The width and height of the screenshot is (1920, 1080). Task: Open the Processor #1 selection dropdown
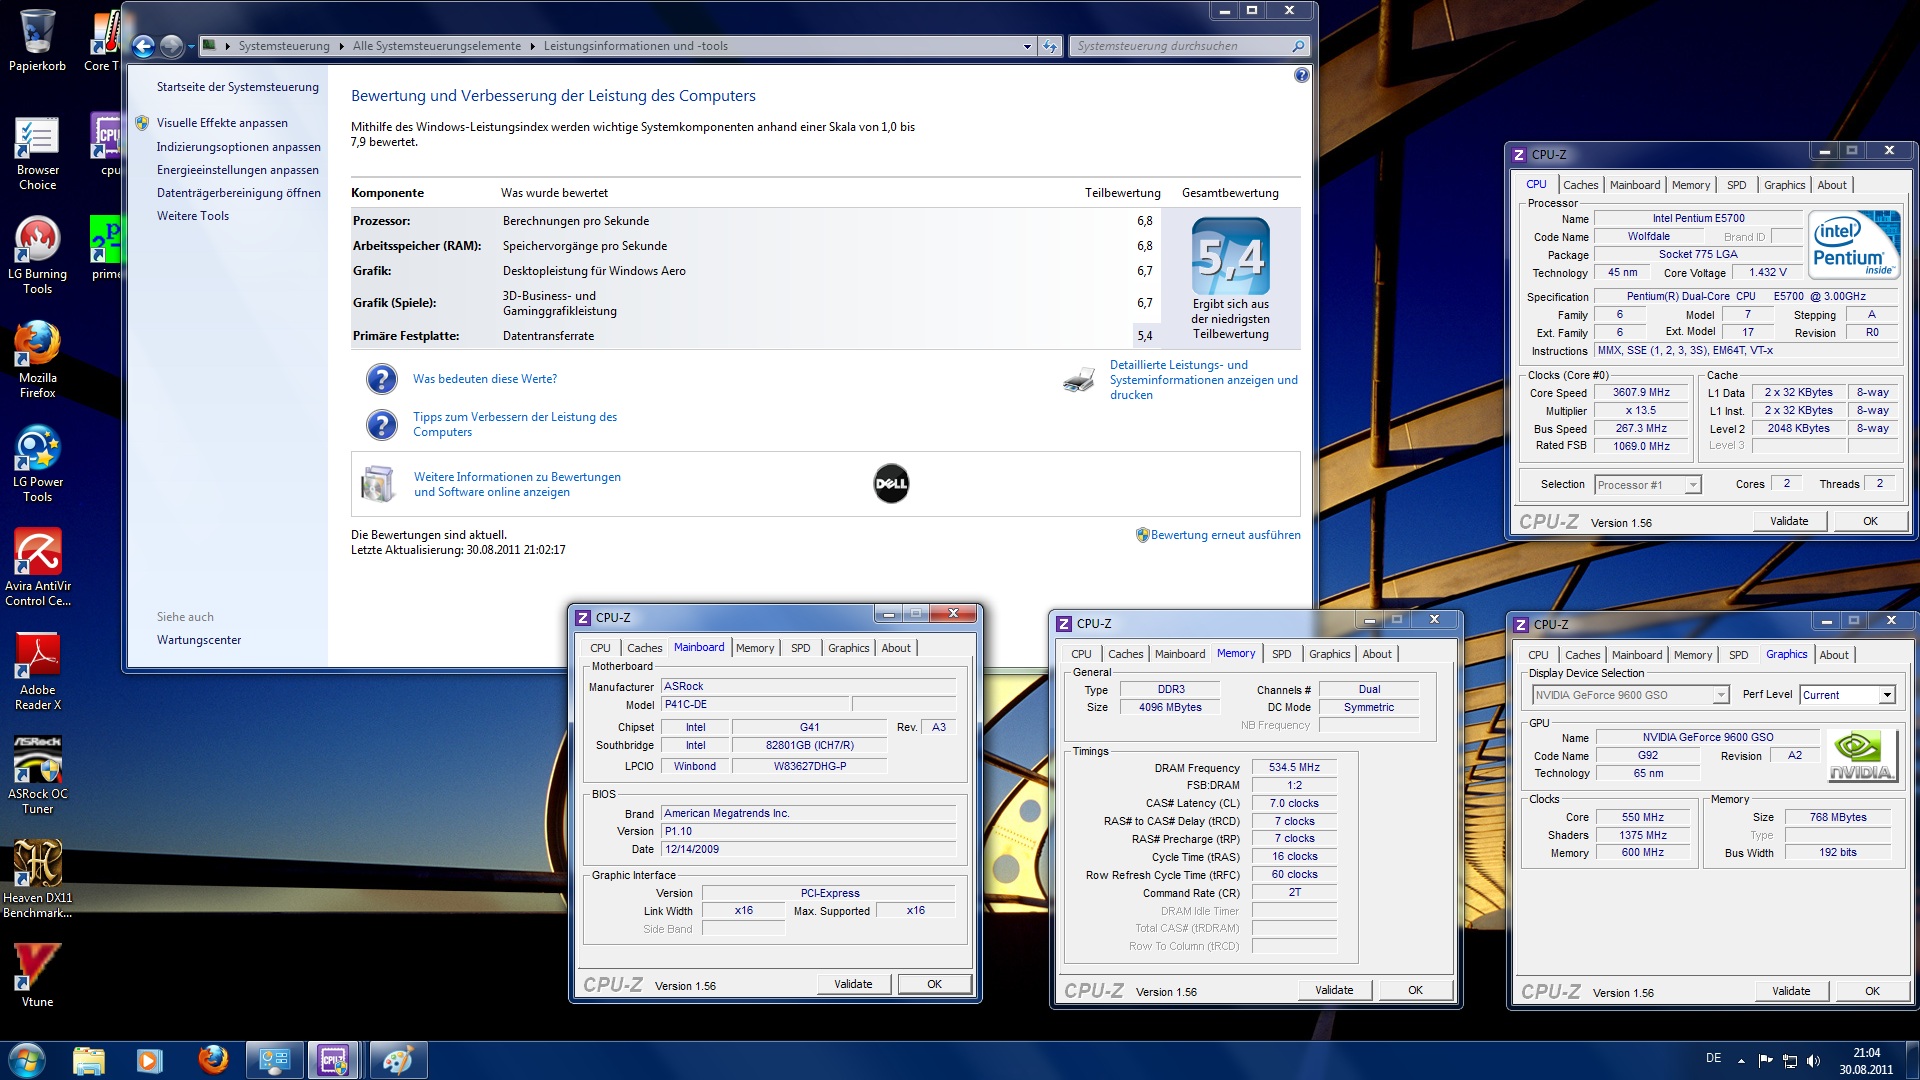[x=1692, y=485]
